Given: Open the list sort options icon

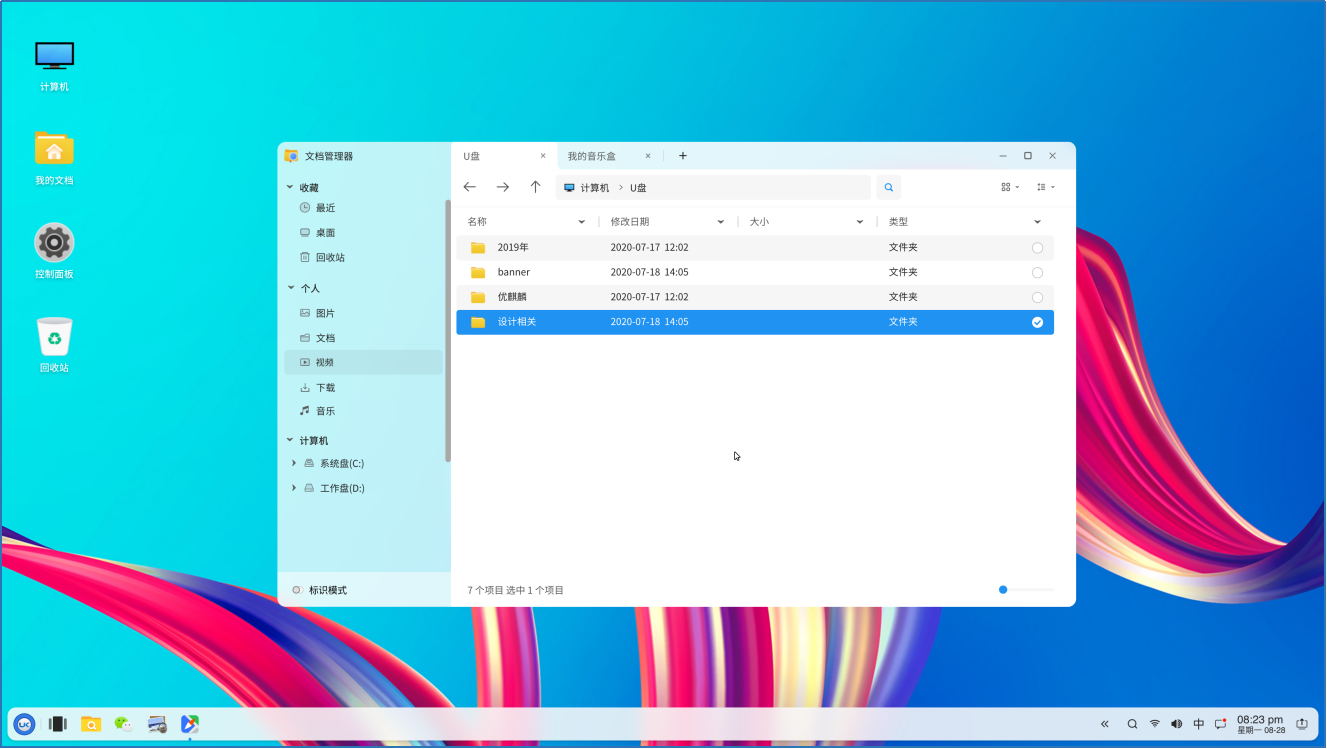Looking at the screenshot, I should click(1045, 187).
